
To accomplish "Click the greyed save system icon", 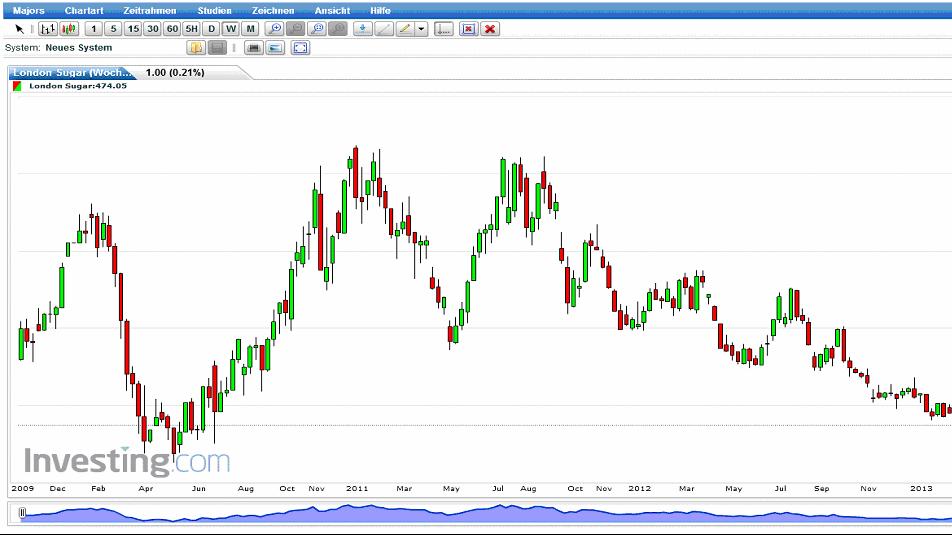I will 217,47.
